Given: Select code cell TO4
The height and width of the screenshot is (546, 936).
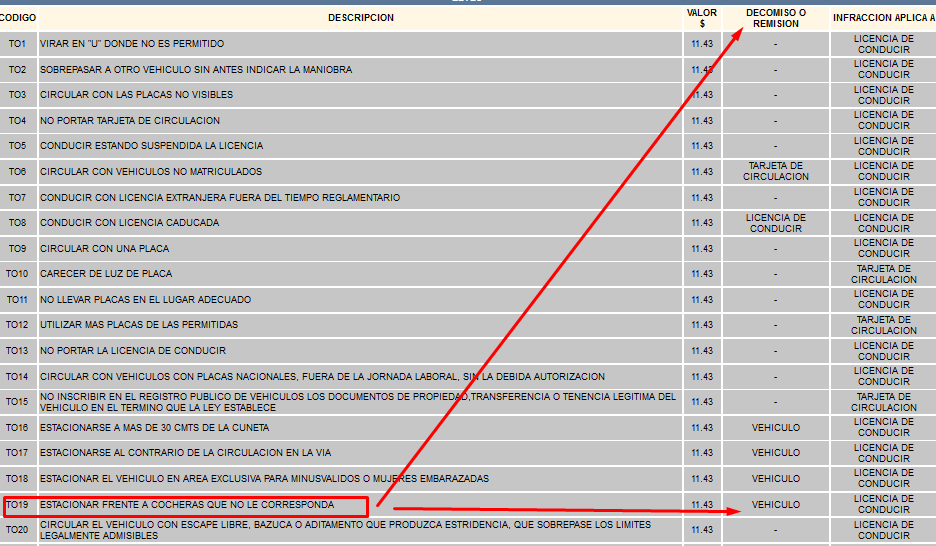Looking at the screenshot, I should (x=17, y=121).
